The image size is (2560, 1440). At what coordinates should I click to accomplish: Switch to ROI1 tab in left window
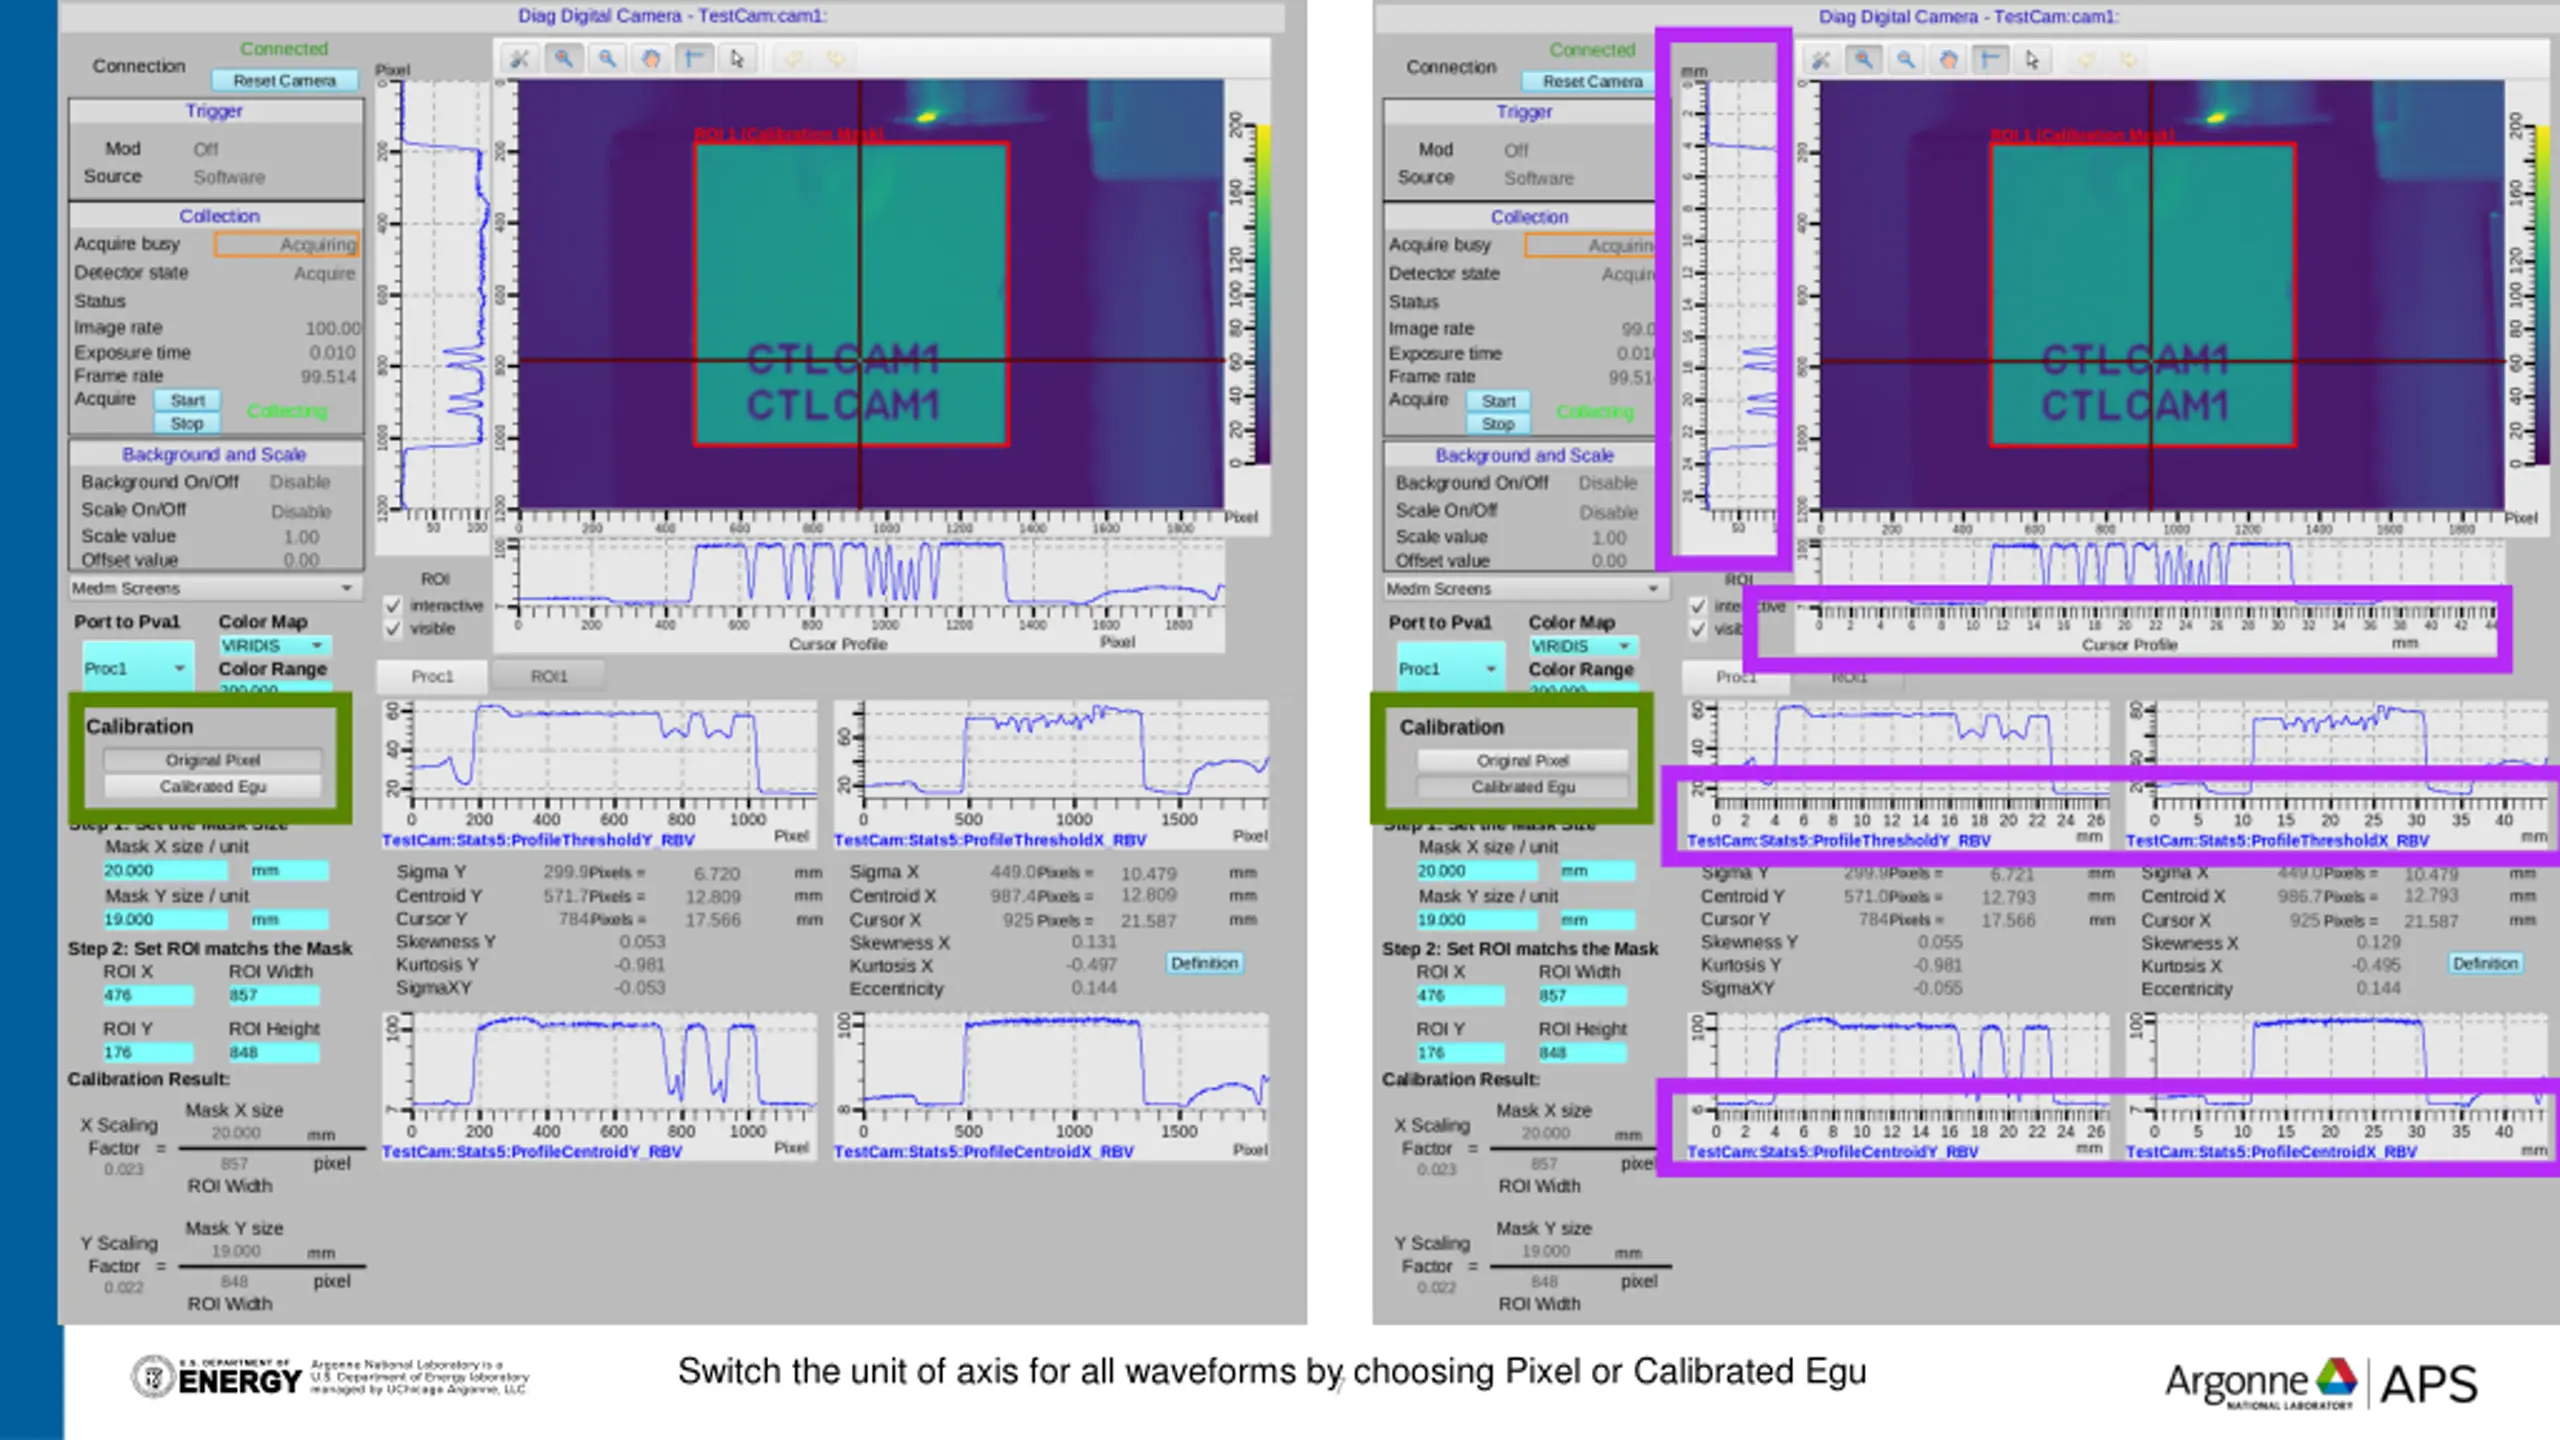click(x=549, y=677)
